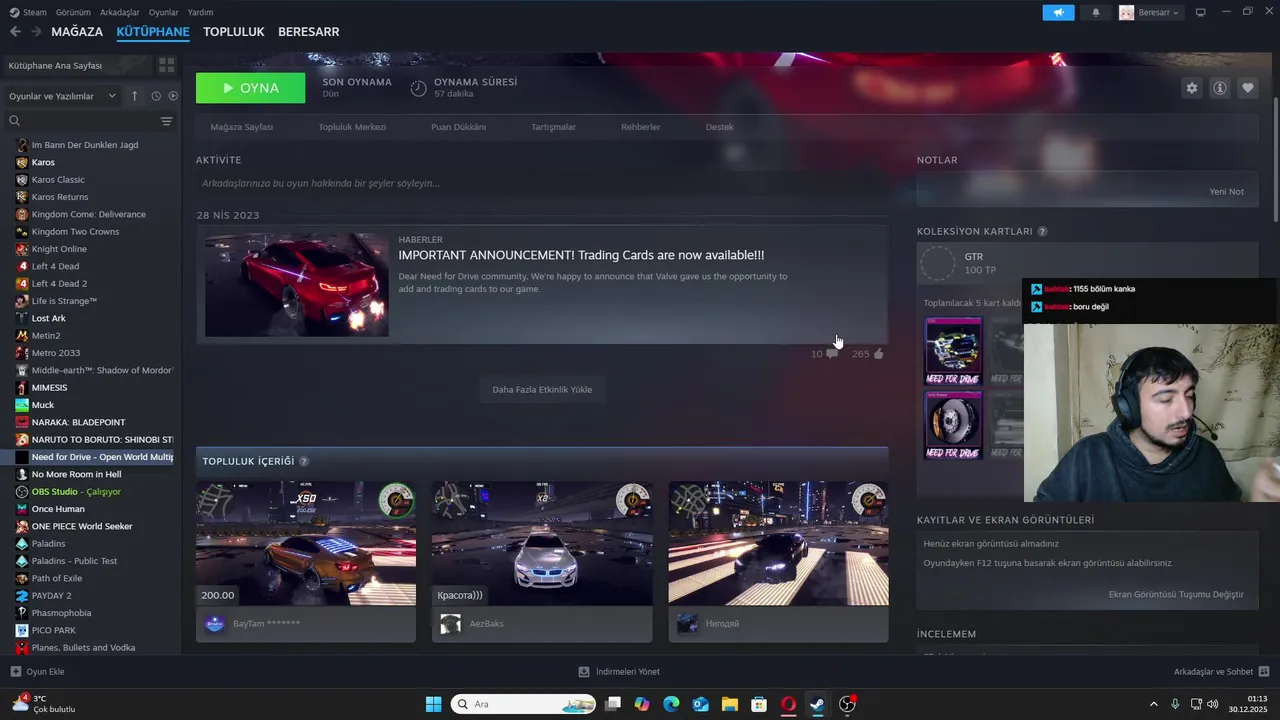Screen dimensions: 1280x720
Task: Click Ekran Görüntüsü Tuşunu Değiştir button
Action: point(1176,594)
